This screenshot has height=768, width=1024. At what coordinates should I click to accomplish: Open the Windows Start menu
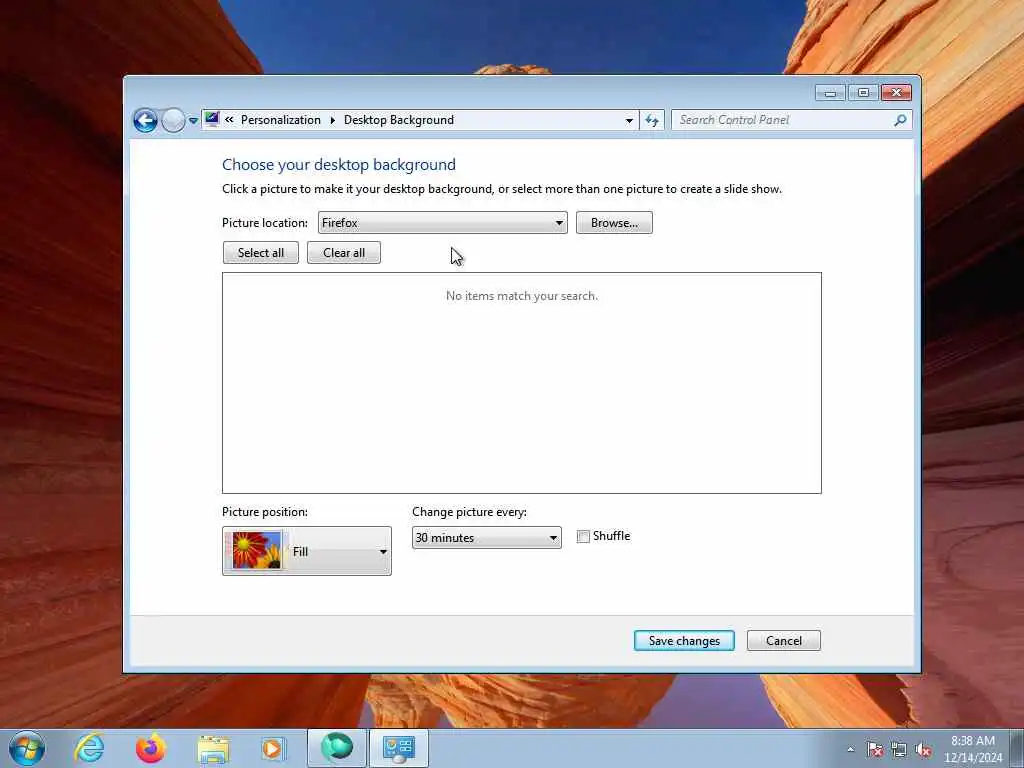(27, 748)
